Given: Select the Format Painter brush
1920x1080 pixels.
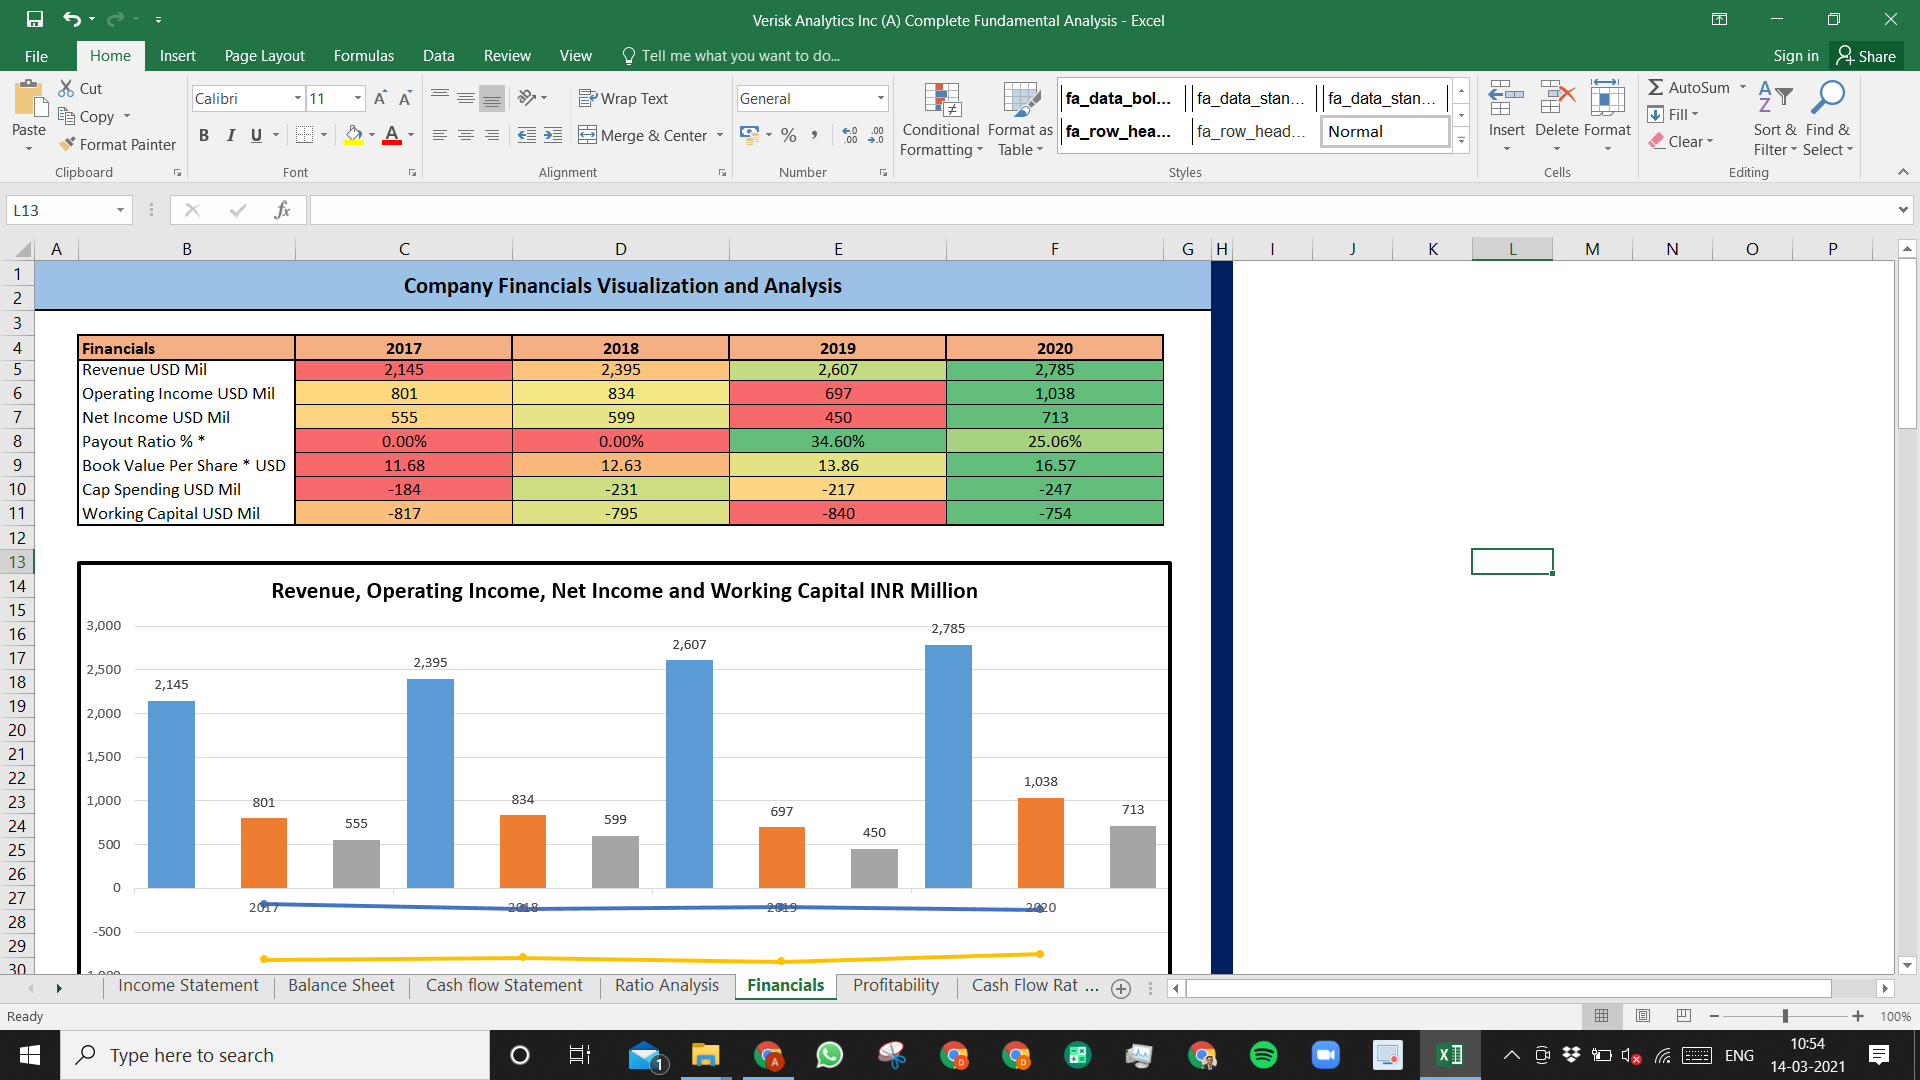Looking at the screenshot, I should click(x=117, y=144).
